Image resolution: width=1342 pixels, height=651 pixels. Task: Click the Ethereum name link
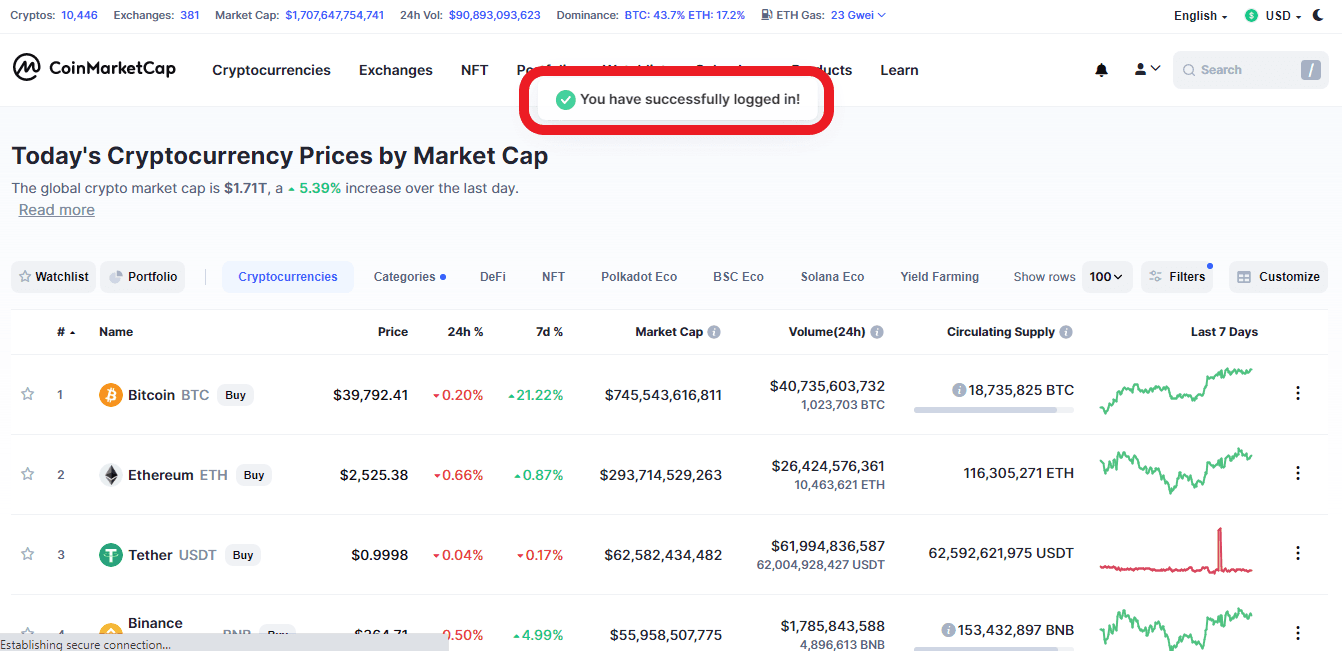pyautogui.click(x=161, y=475)
